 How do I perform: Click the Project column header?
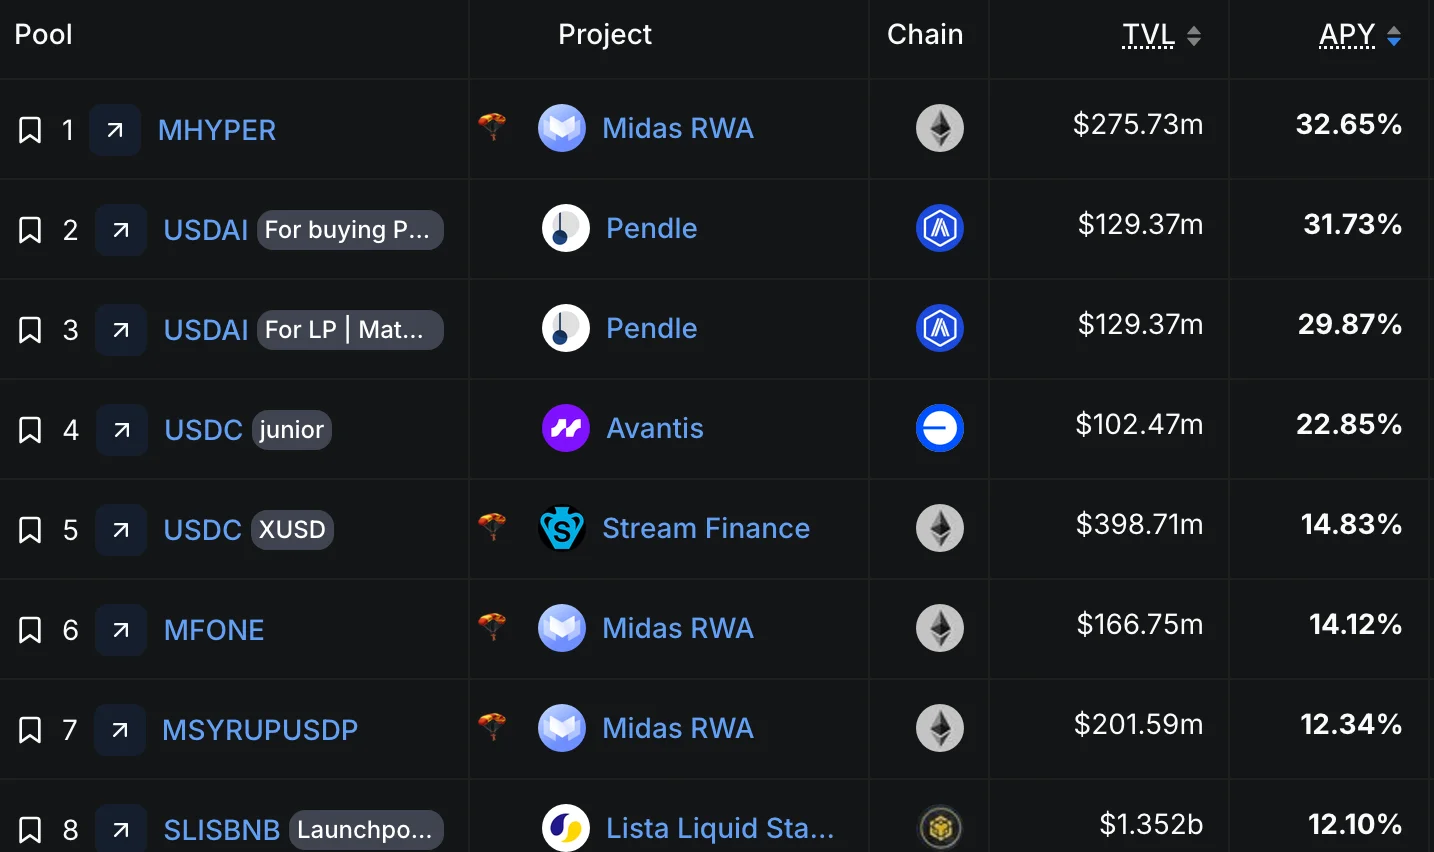pos(604,35)
